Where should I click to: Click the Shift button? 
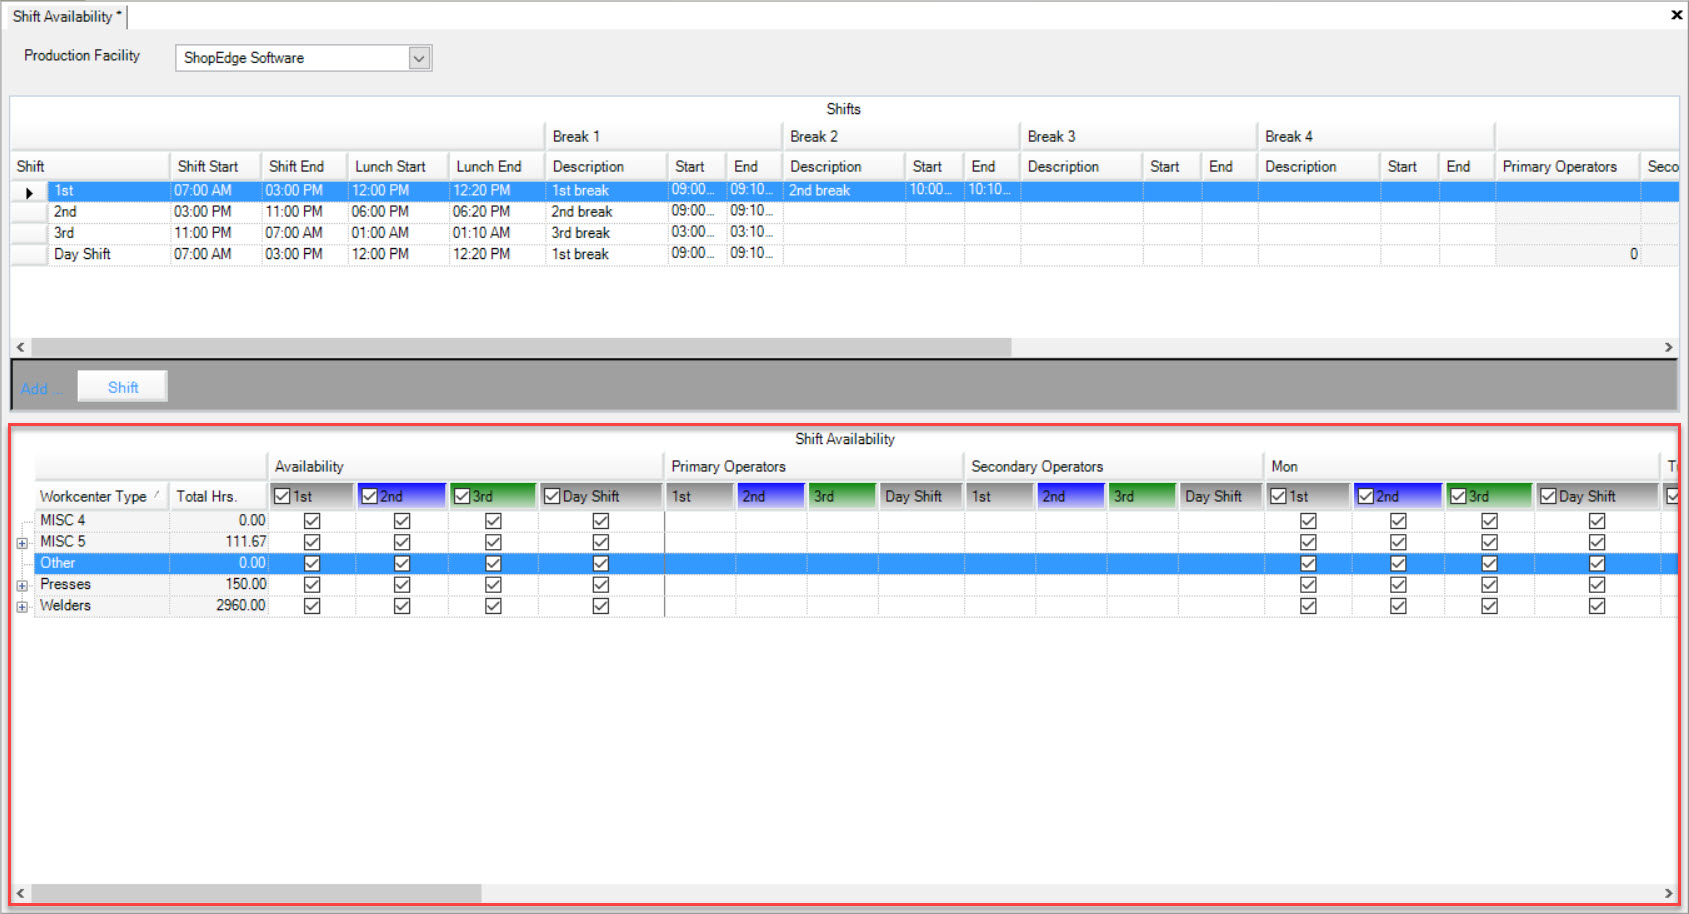point(123,387)
